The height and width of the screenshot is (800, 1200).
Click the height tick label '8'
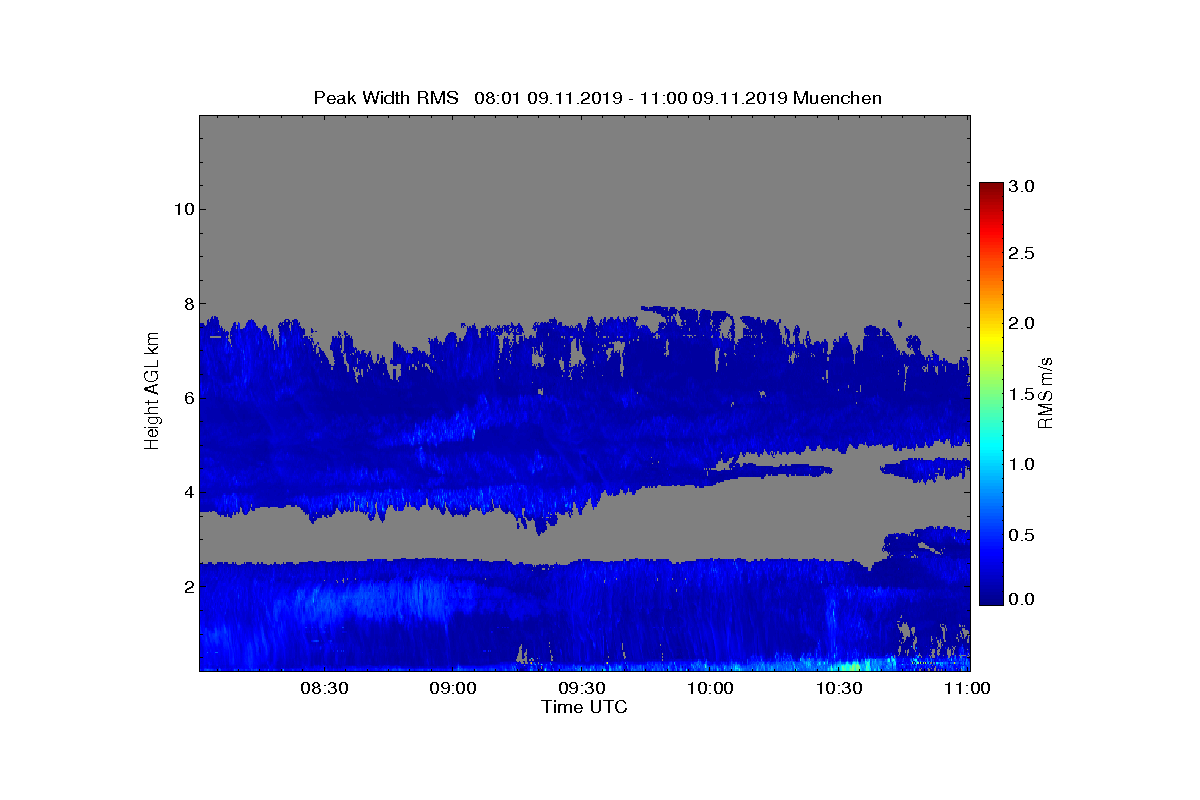187,304
